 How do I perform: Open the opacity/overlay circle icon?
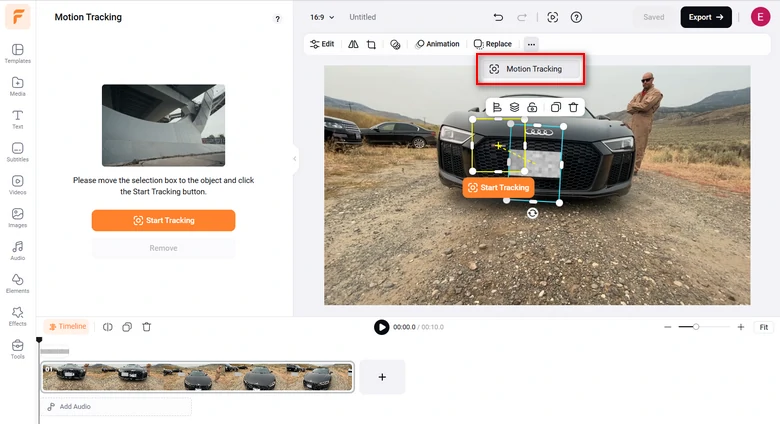pyautogui.click(x=395, y=44)
